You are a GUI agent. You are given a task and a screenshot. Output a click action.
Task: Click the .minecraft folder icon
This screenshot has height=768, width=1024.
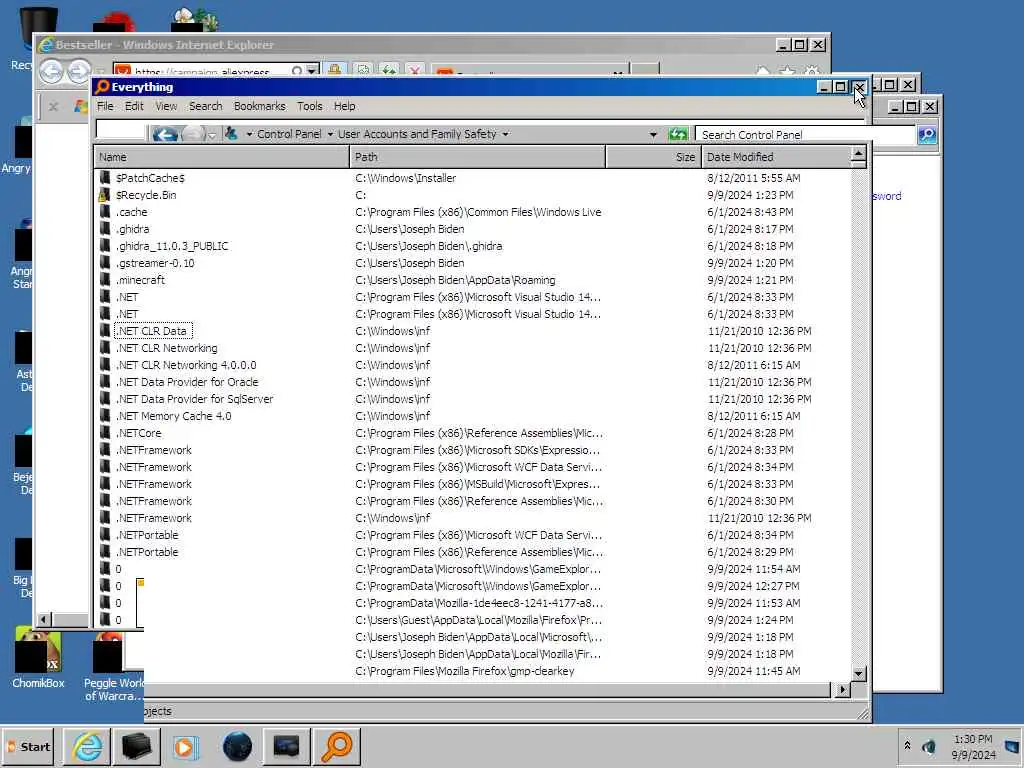point(104,280)
